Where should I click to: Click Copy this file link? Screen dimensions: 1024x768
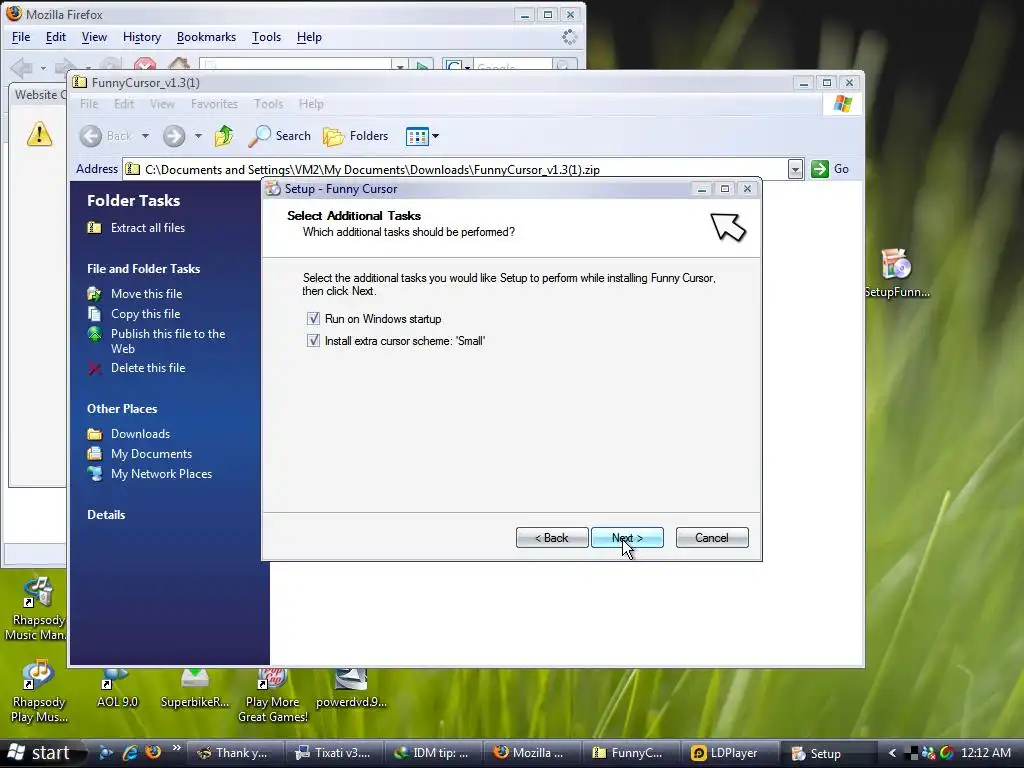tap(145, 314)
